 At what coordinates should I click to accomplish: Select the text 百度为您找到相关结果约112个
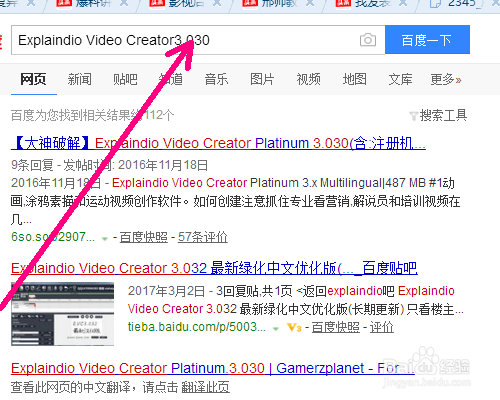(x=92, y=115)
